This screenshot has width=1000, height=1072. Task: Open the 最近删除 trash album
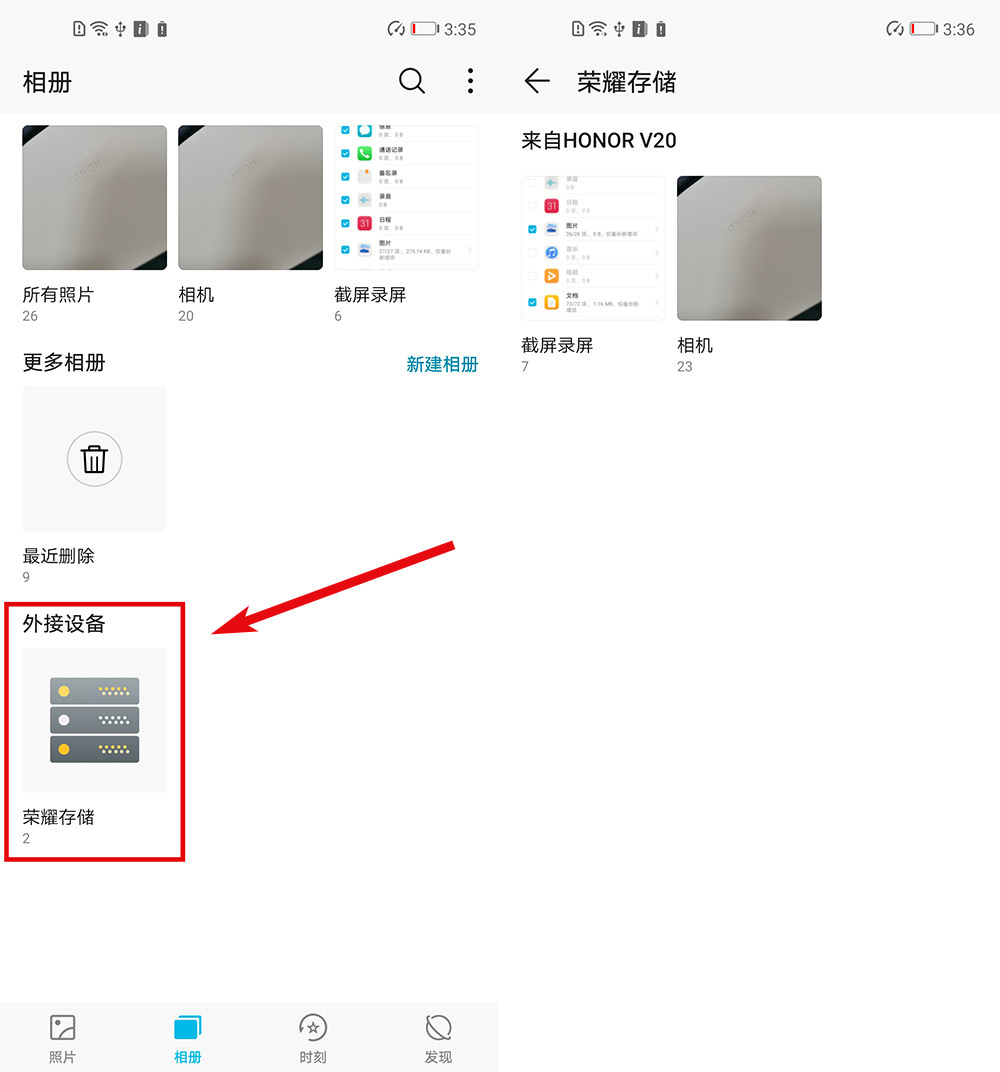(x=95, y=459)
